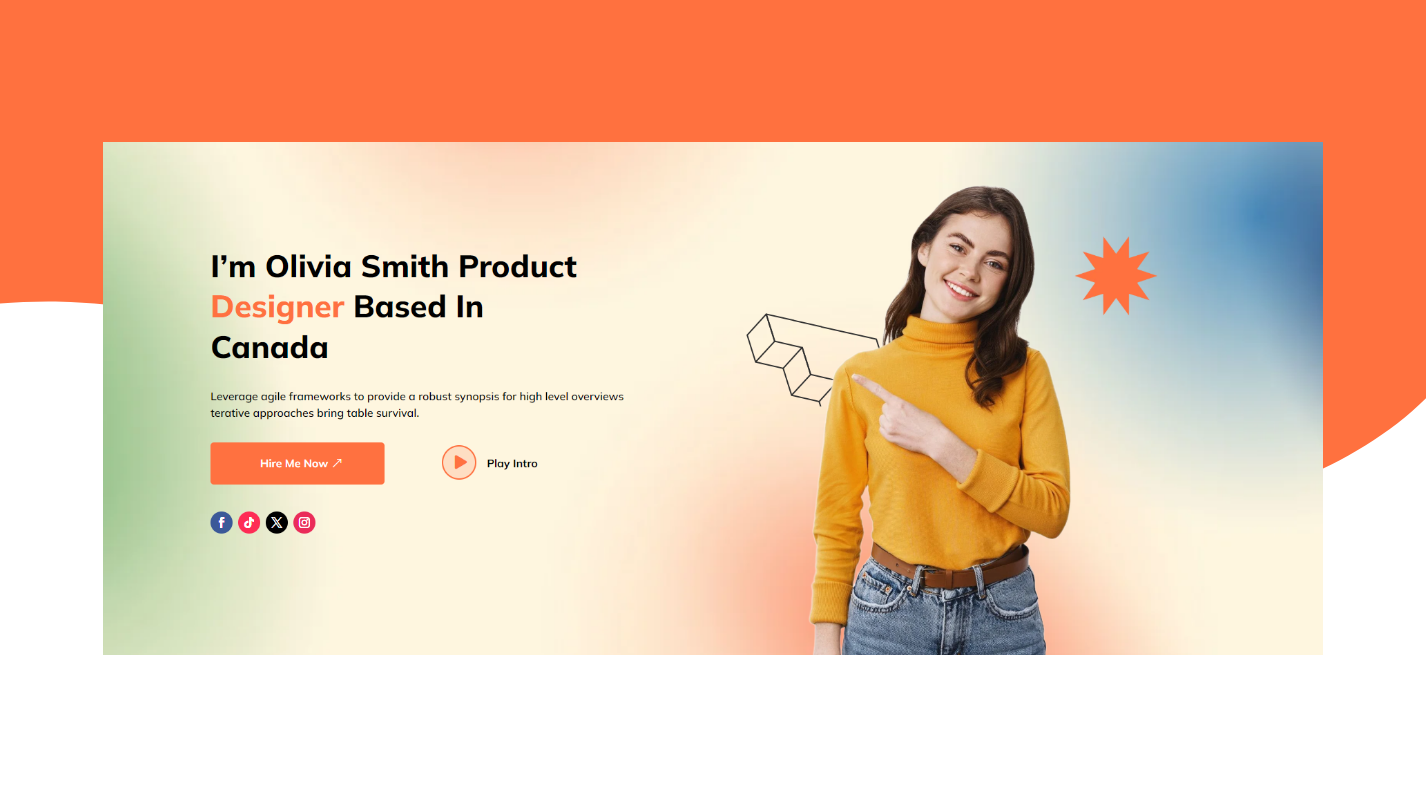This screenshot has height=796, width=1426.
Task: Click the orange circular play icon
Action: (x=459, y=463)
